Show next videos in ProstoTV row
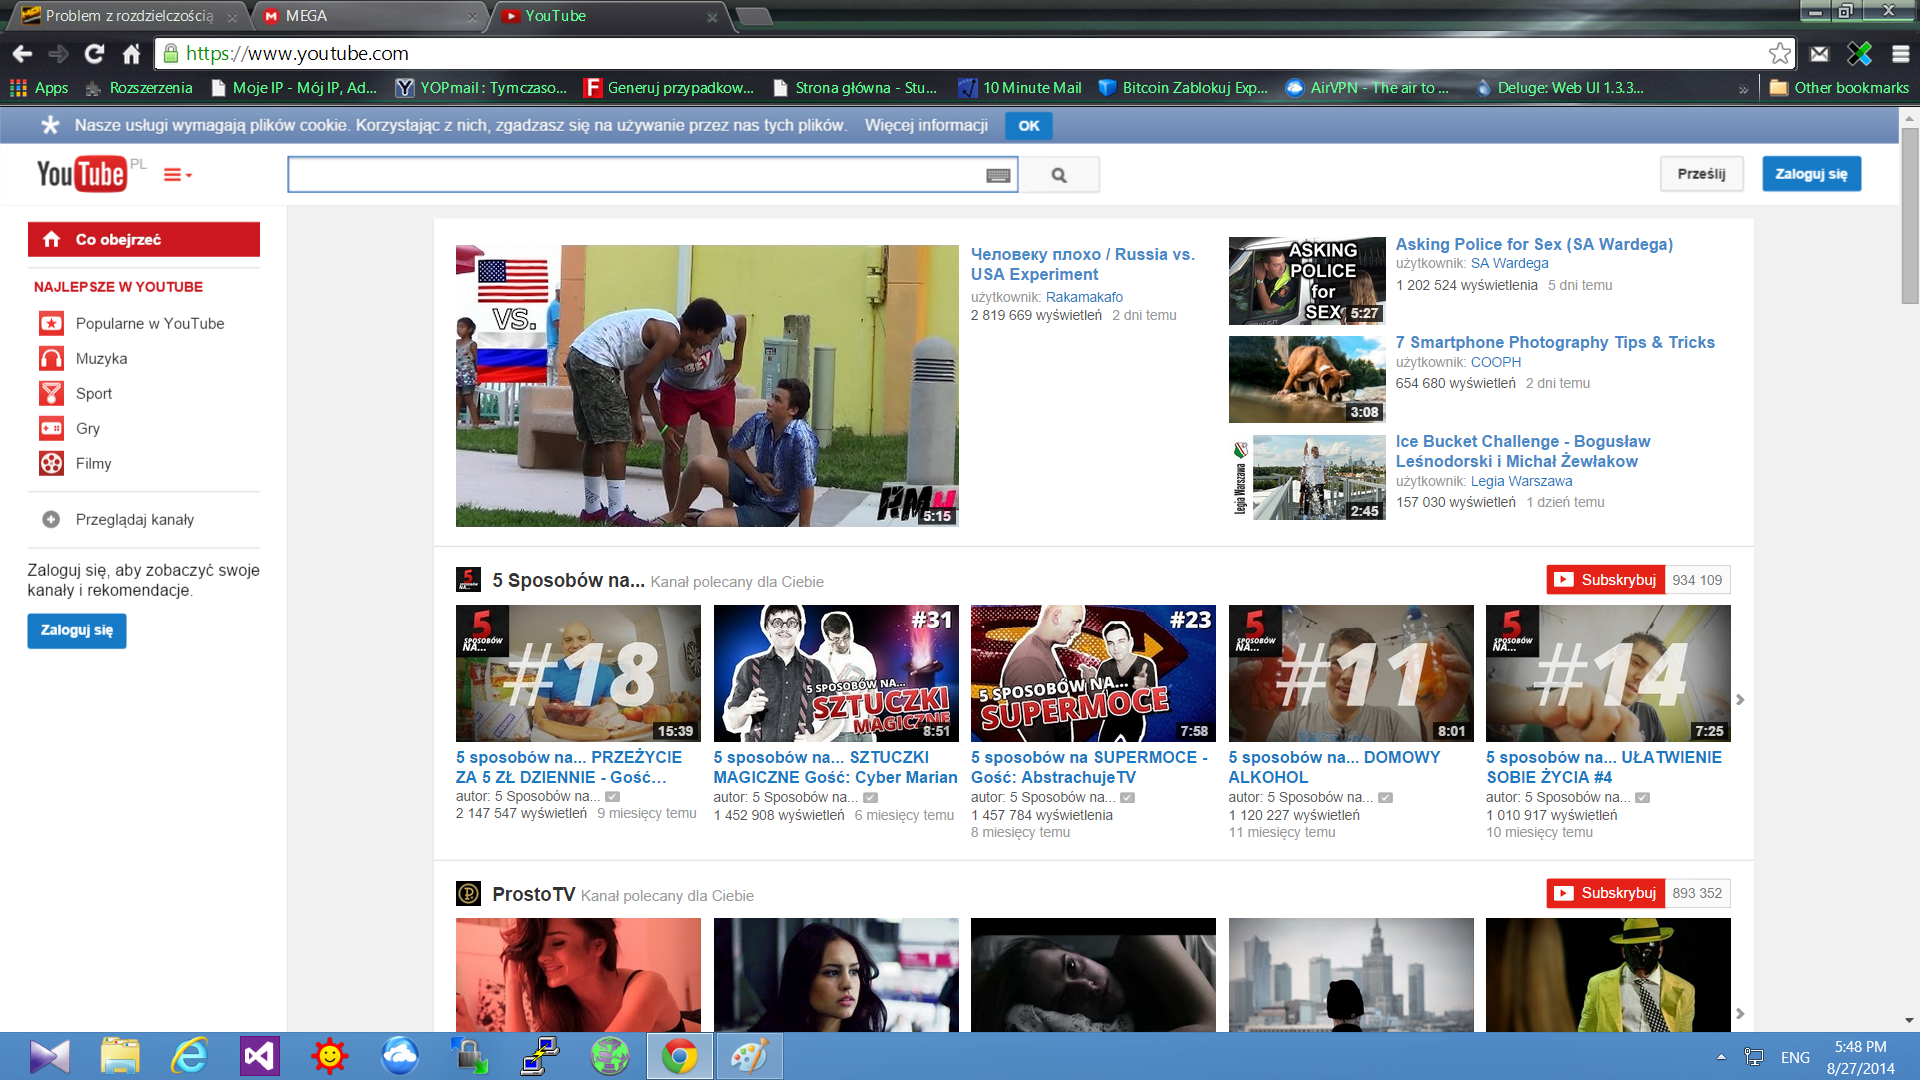This screenshot has width=1920, height=1080. click(1740, 1013)
